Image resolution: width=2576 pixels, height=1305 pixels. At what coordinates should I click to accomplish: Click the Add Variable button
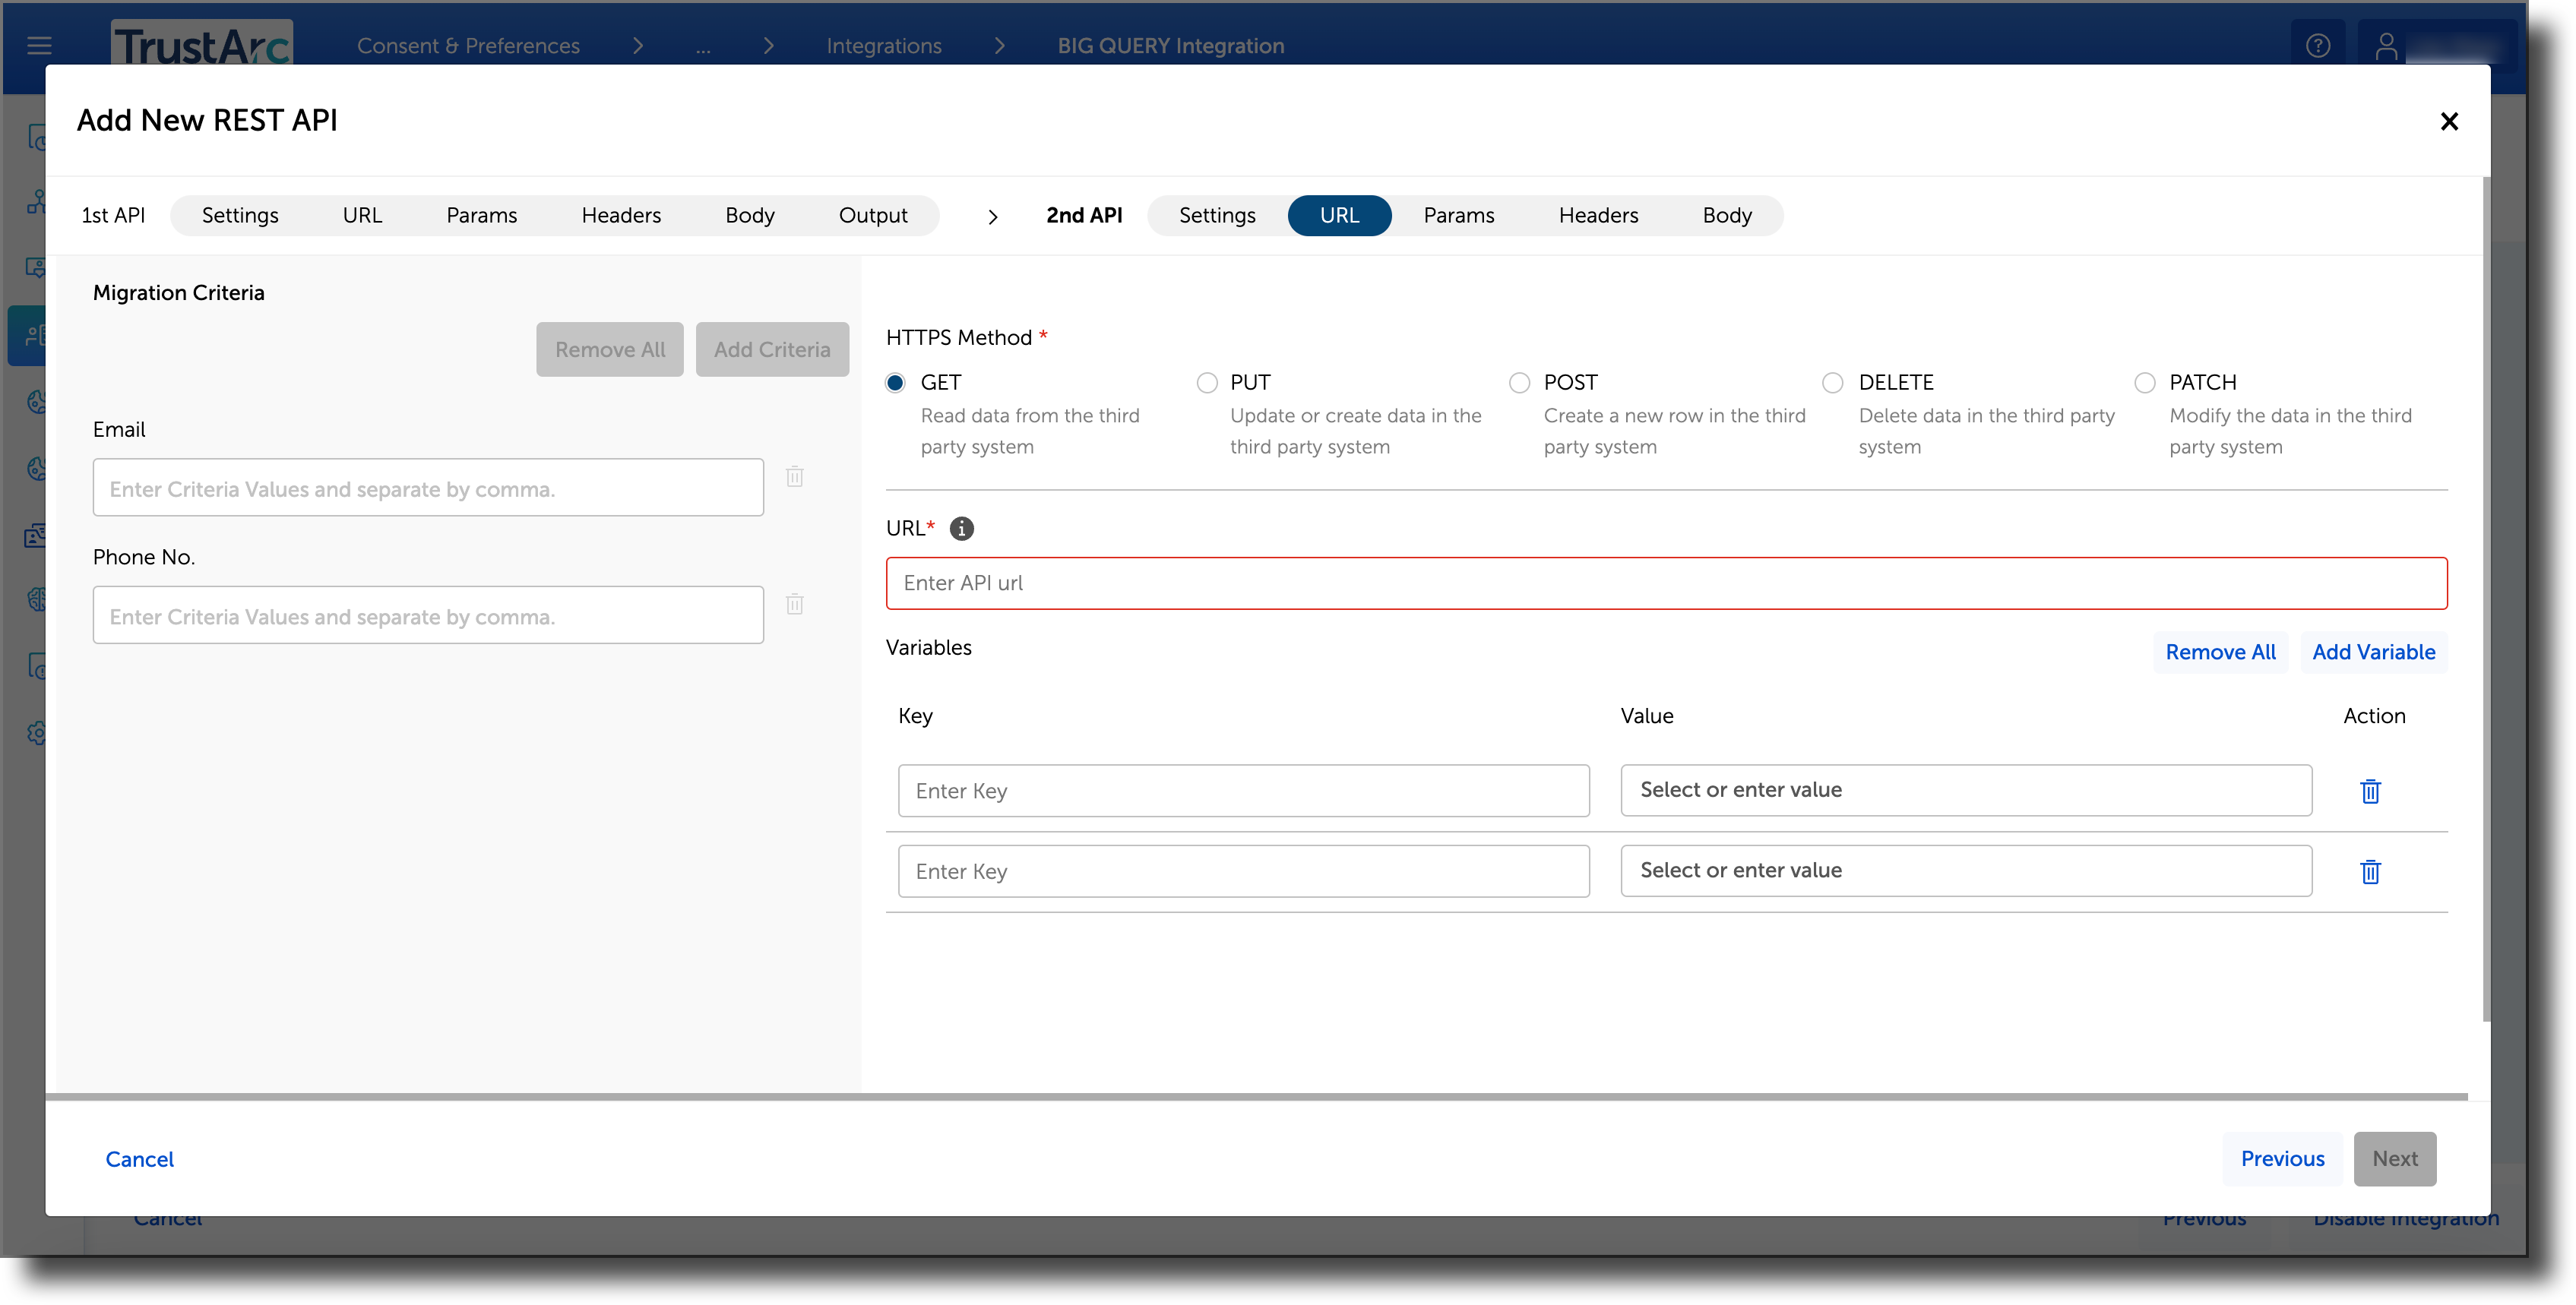(x=2373, y=652)
